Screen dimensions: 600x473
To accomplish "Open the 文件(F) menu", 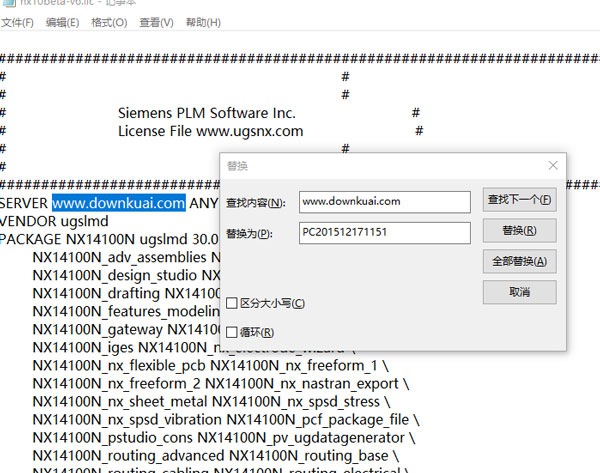I will pos(17,23).
